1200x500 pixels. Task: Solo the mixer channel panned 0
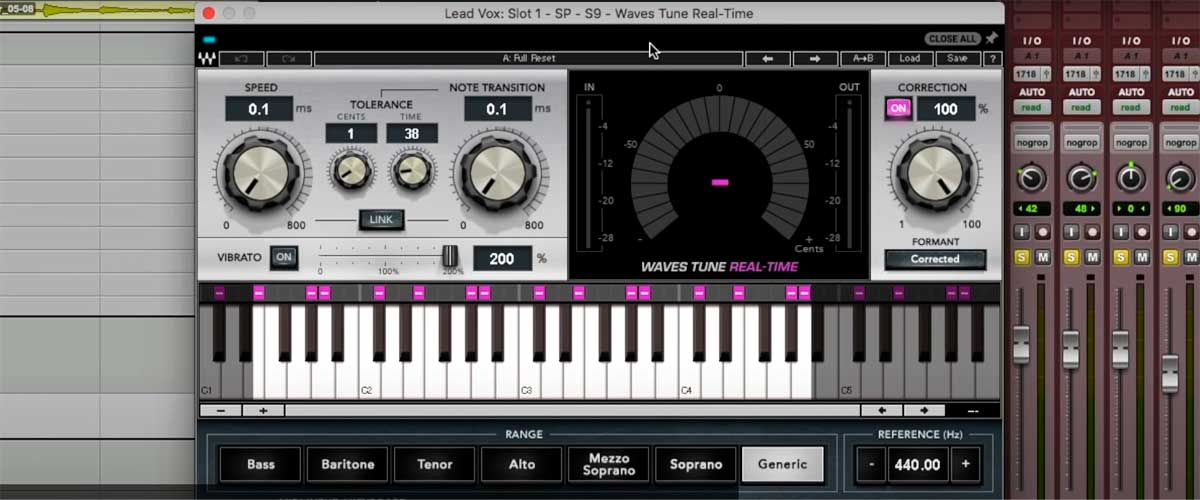(x=1121, y=258)
